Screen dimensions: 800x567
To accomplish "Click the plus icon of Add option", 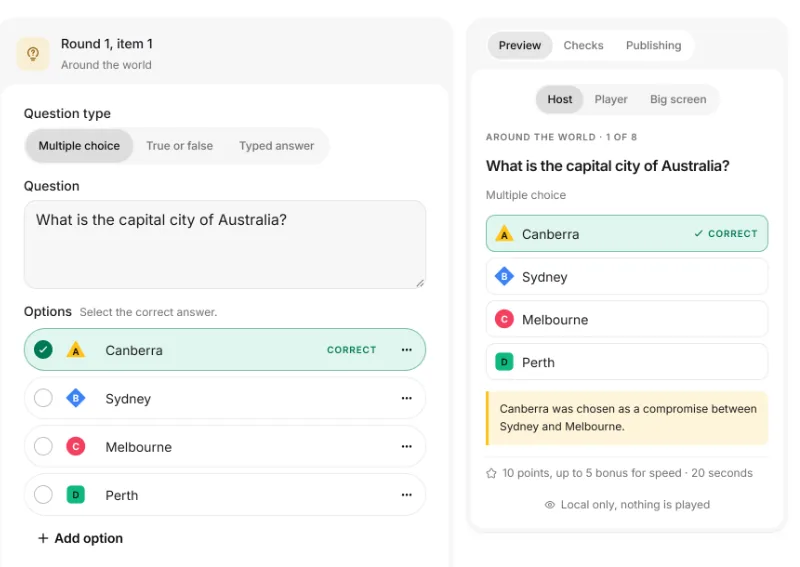I will coord(43,538).
